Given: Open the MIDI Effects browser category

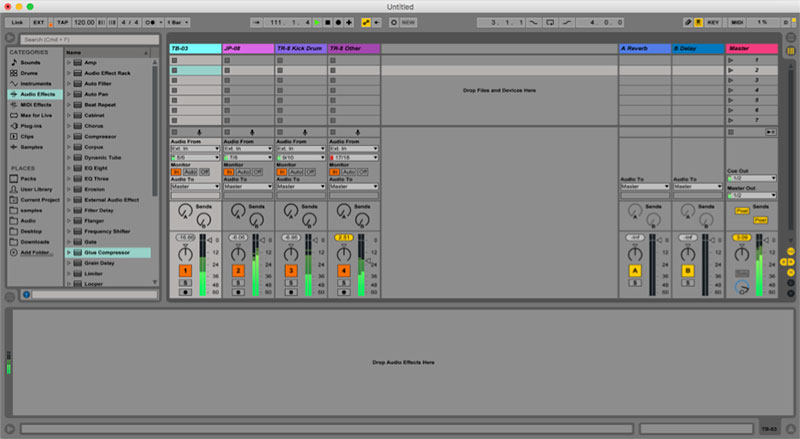Looking at the screenshot, I should pos(36,105).
